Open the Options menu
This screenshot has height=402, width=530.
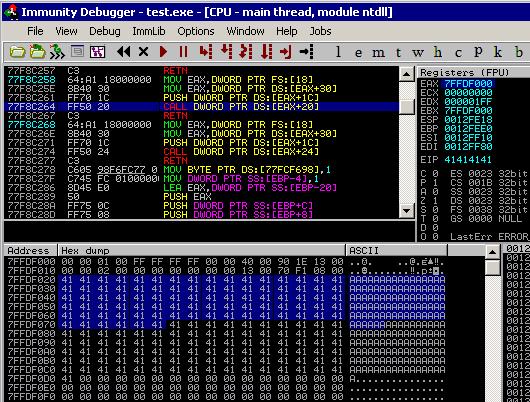[x=196, y=31]
